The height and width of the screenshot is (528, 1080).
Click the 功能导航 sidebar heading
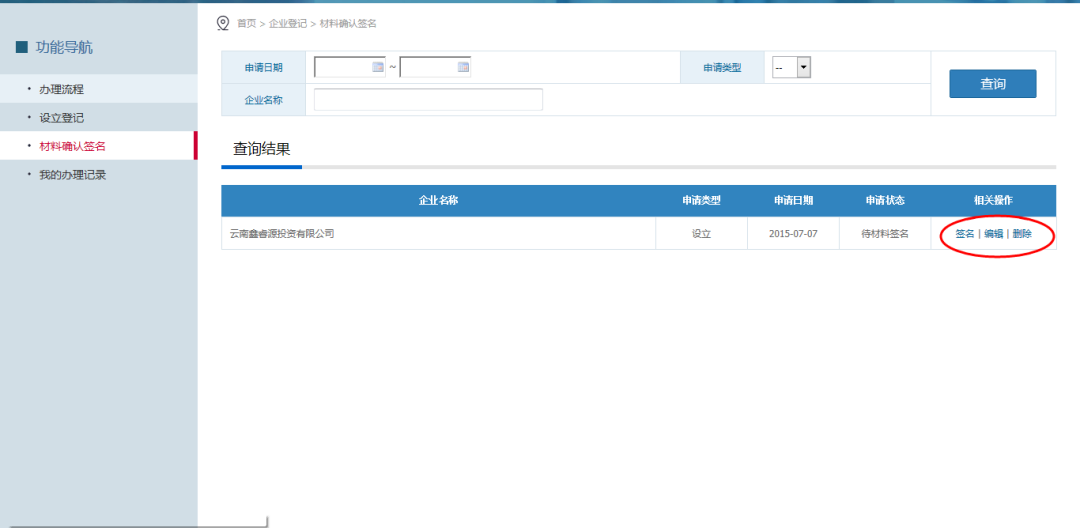(64, 47)
